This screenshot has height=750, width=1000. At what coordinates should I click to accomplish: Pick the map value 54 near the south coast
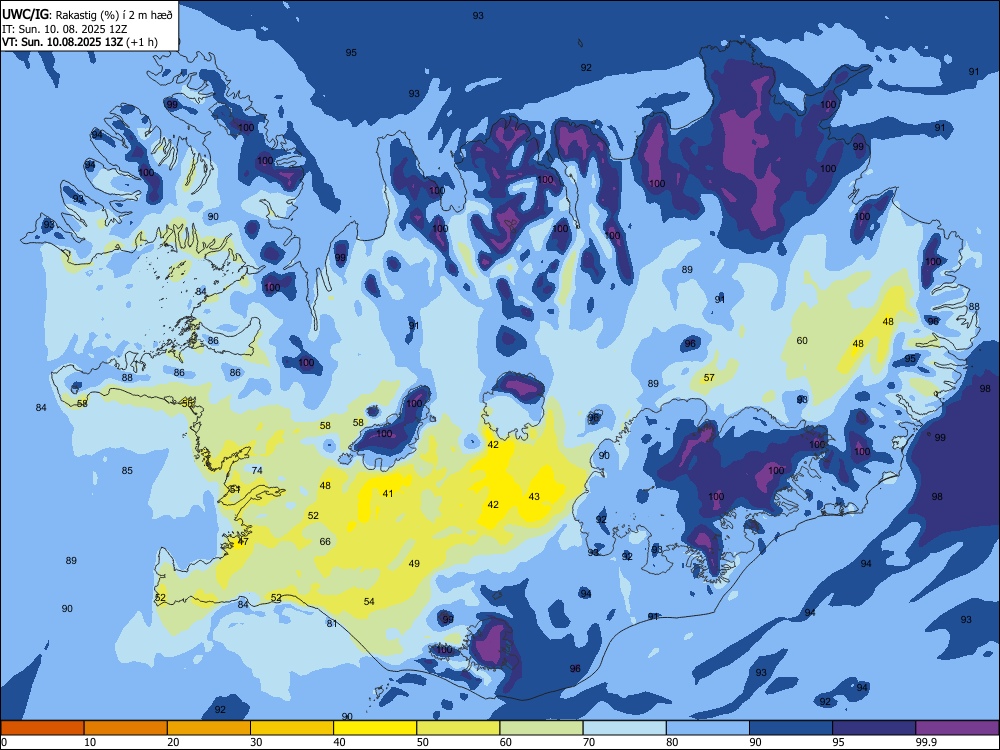(x=369, y=601)
